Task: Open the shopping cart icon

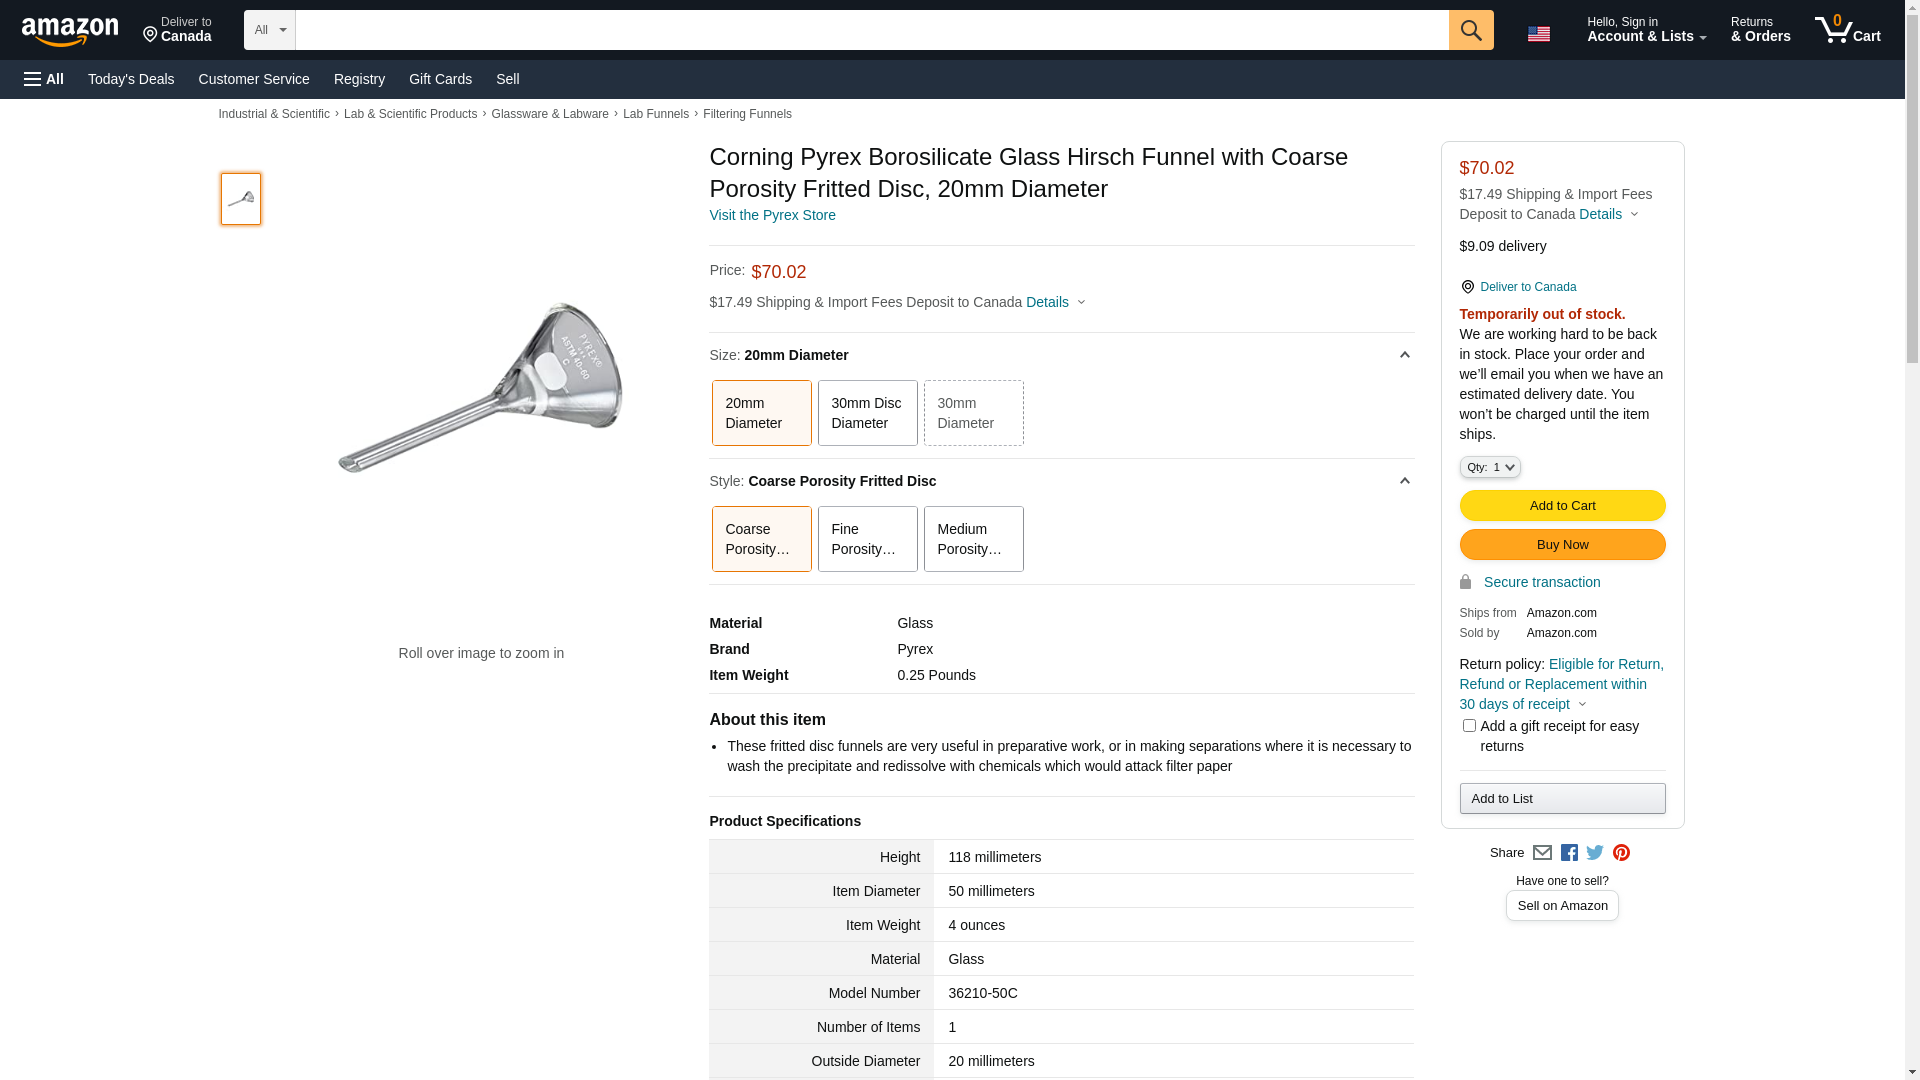Action: [x=1847, y=30]
